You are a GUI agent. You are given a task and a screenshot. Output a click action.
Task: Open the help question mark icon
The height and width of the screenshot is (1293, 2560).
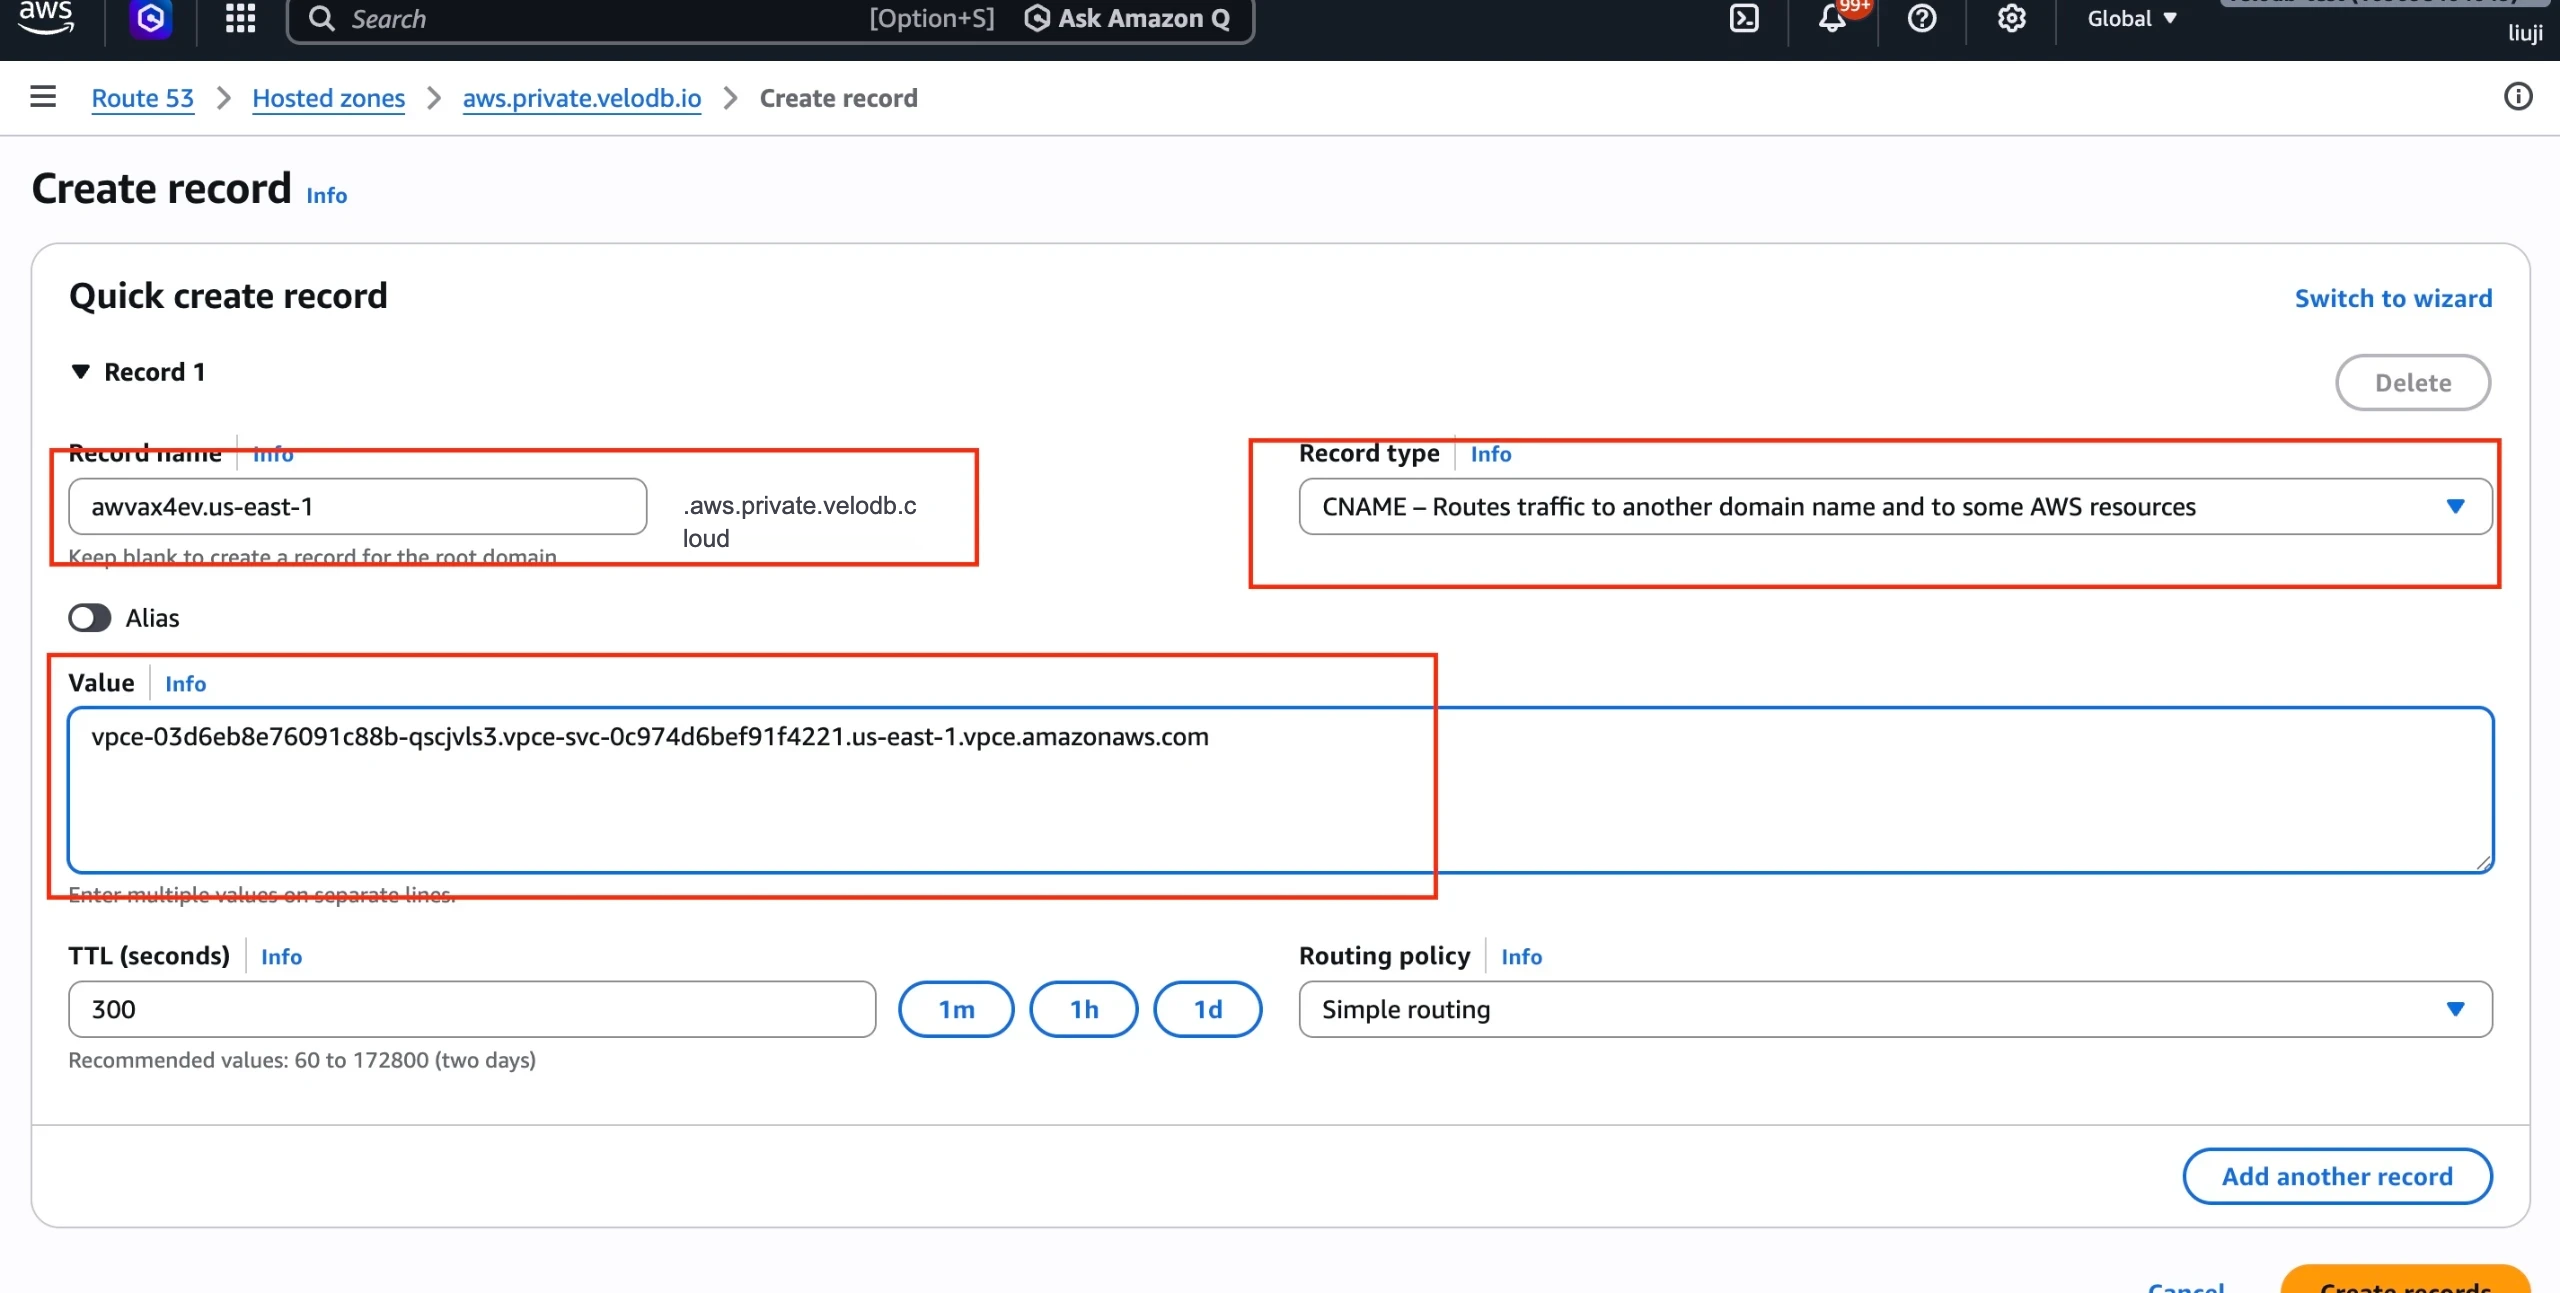click(1922, 18)
